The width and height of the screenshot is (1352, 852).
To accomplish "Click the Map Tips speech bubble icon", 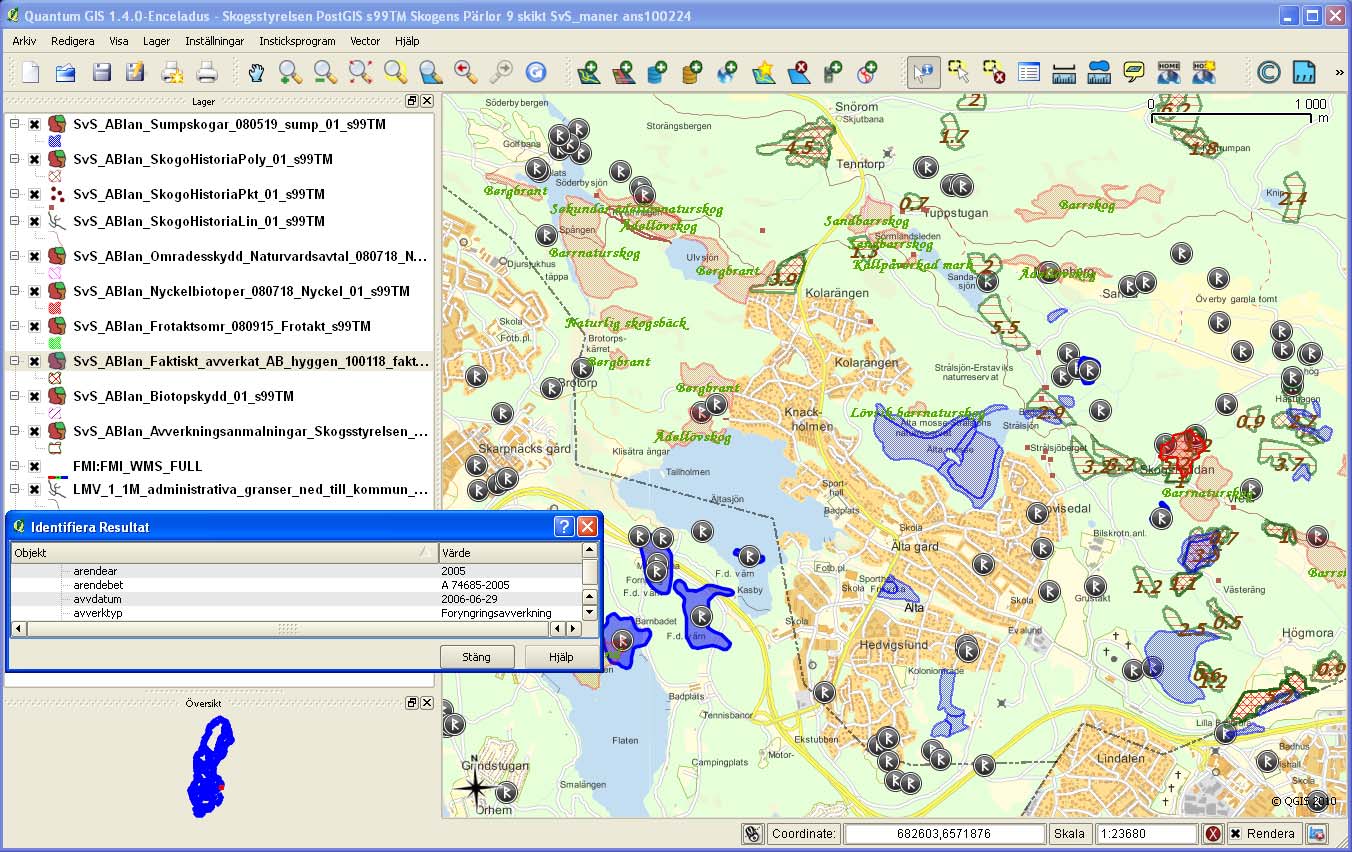I will pyautogui.click(x=1134, y=72).
